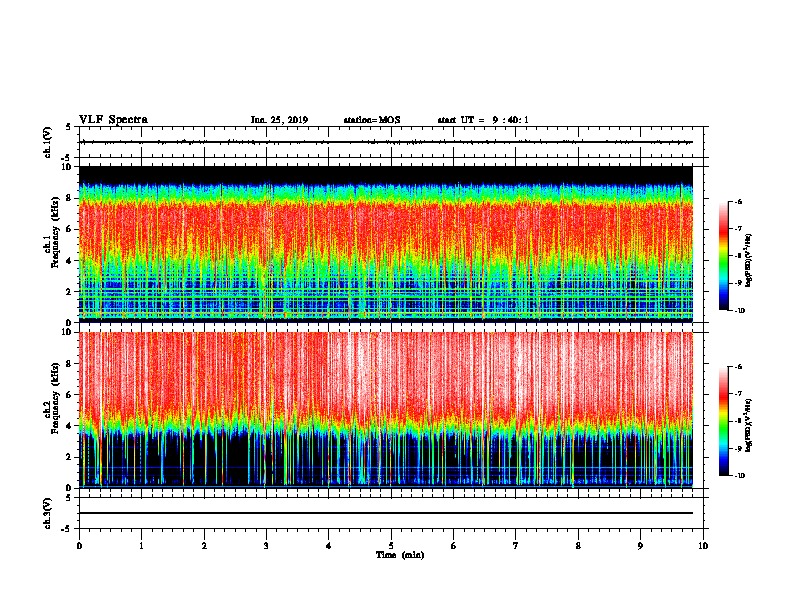Click the "ch.1(V)" waveform axis label
The width and height of the screenshot is (792, 612).
tap(48, 142)
